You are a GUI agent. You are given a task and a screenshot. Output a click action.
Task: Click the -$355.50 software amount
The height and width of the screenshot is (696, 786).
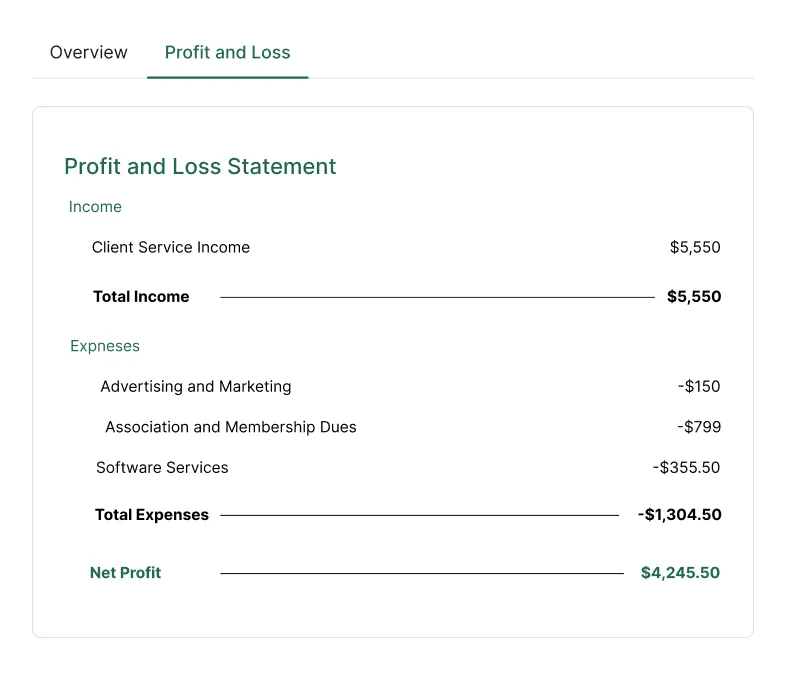[x=686, y=467]
